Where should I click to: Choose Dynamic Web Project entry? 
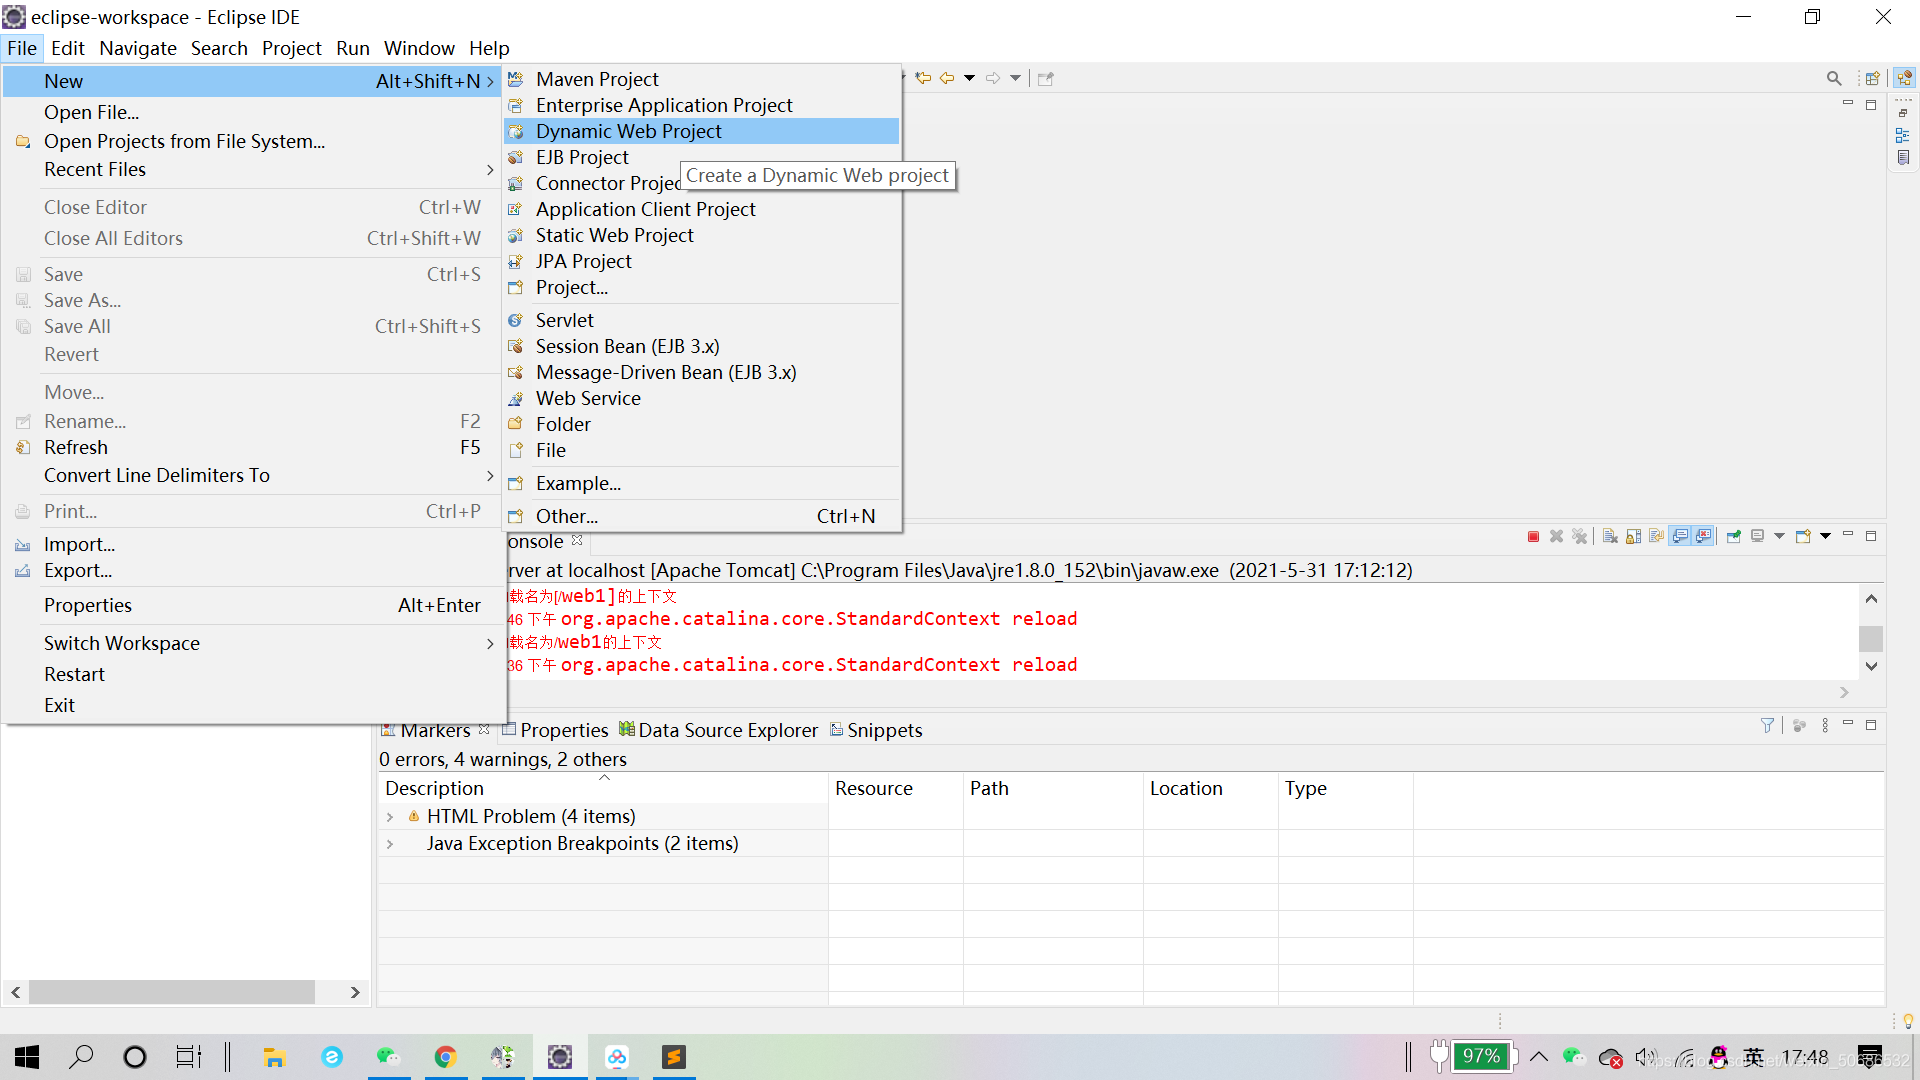point(701,131)
